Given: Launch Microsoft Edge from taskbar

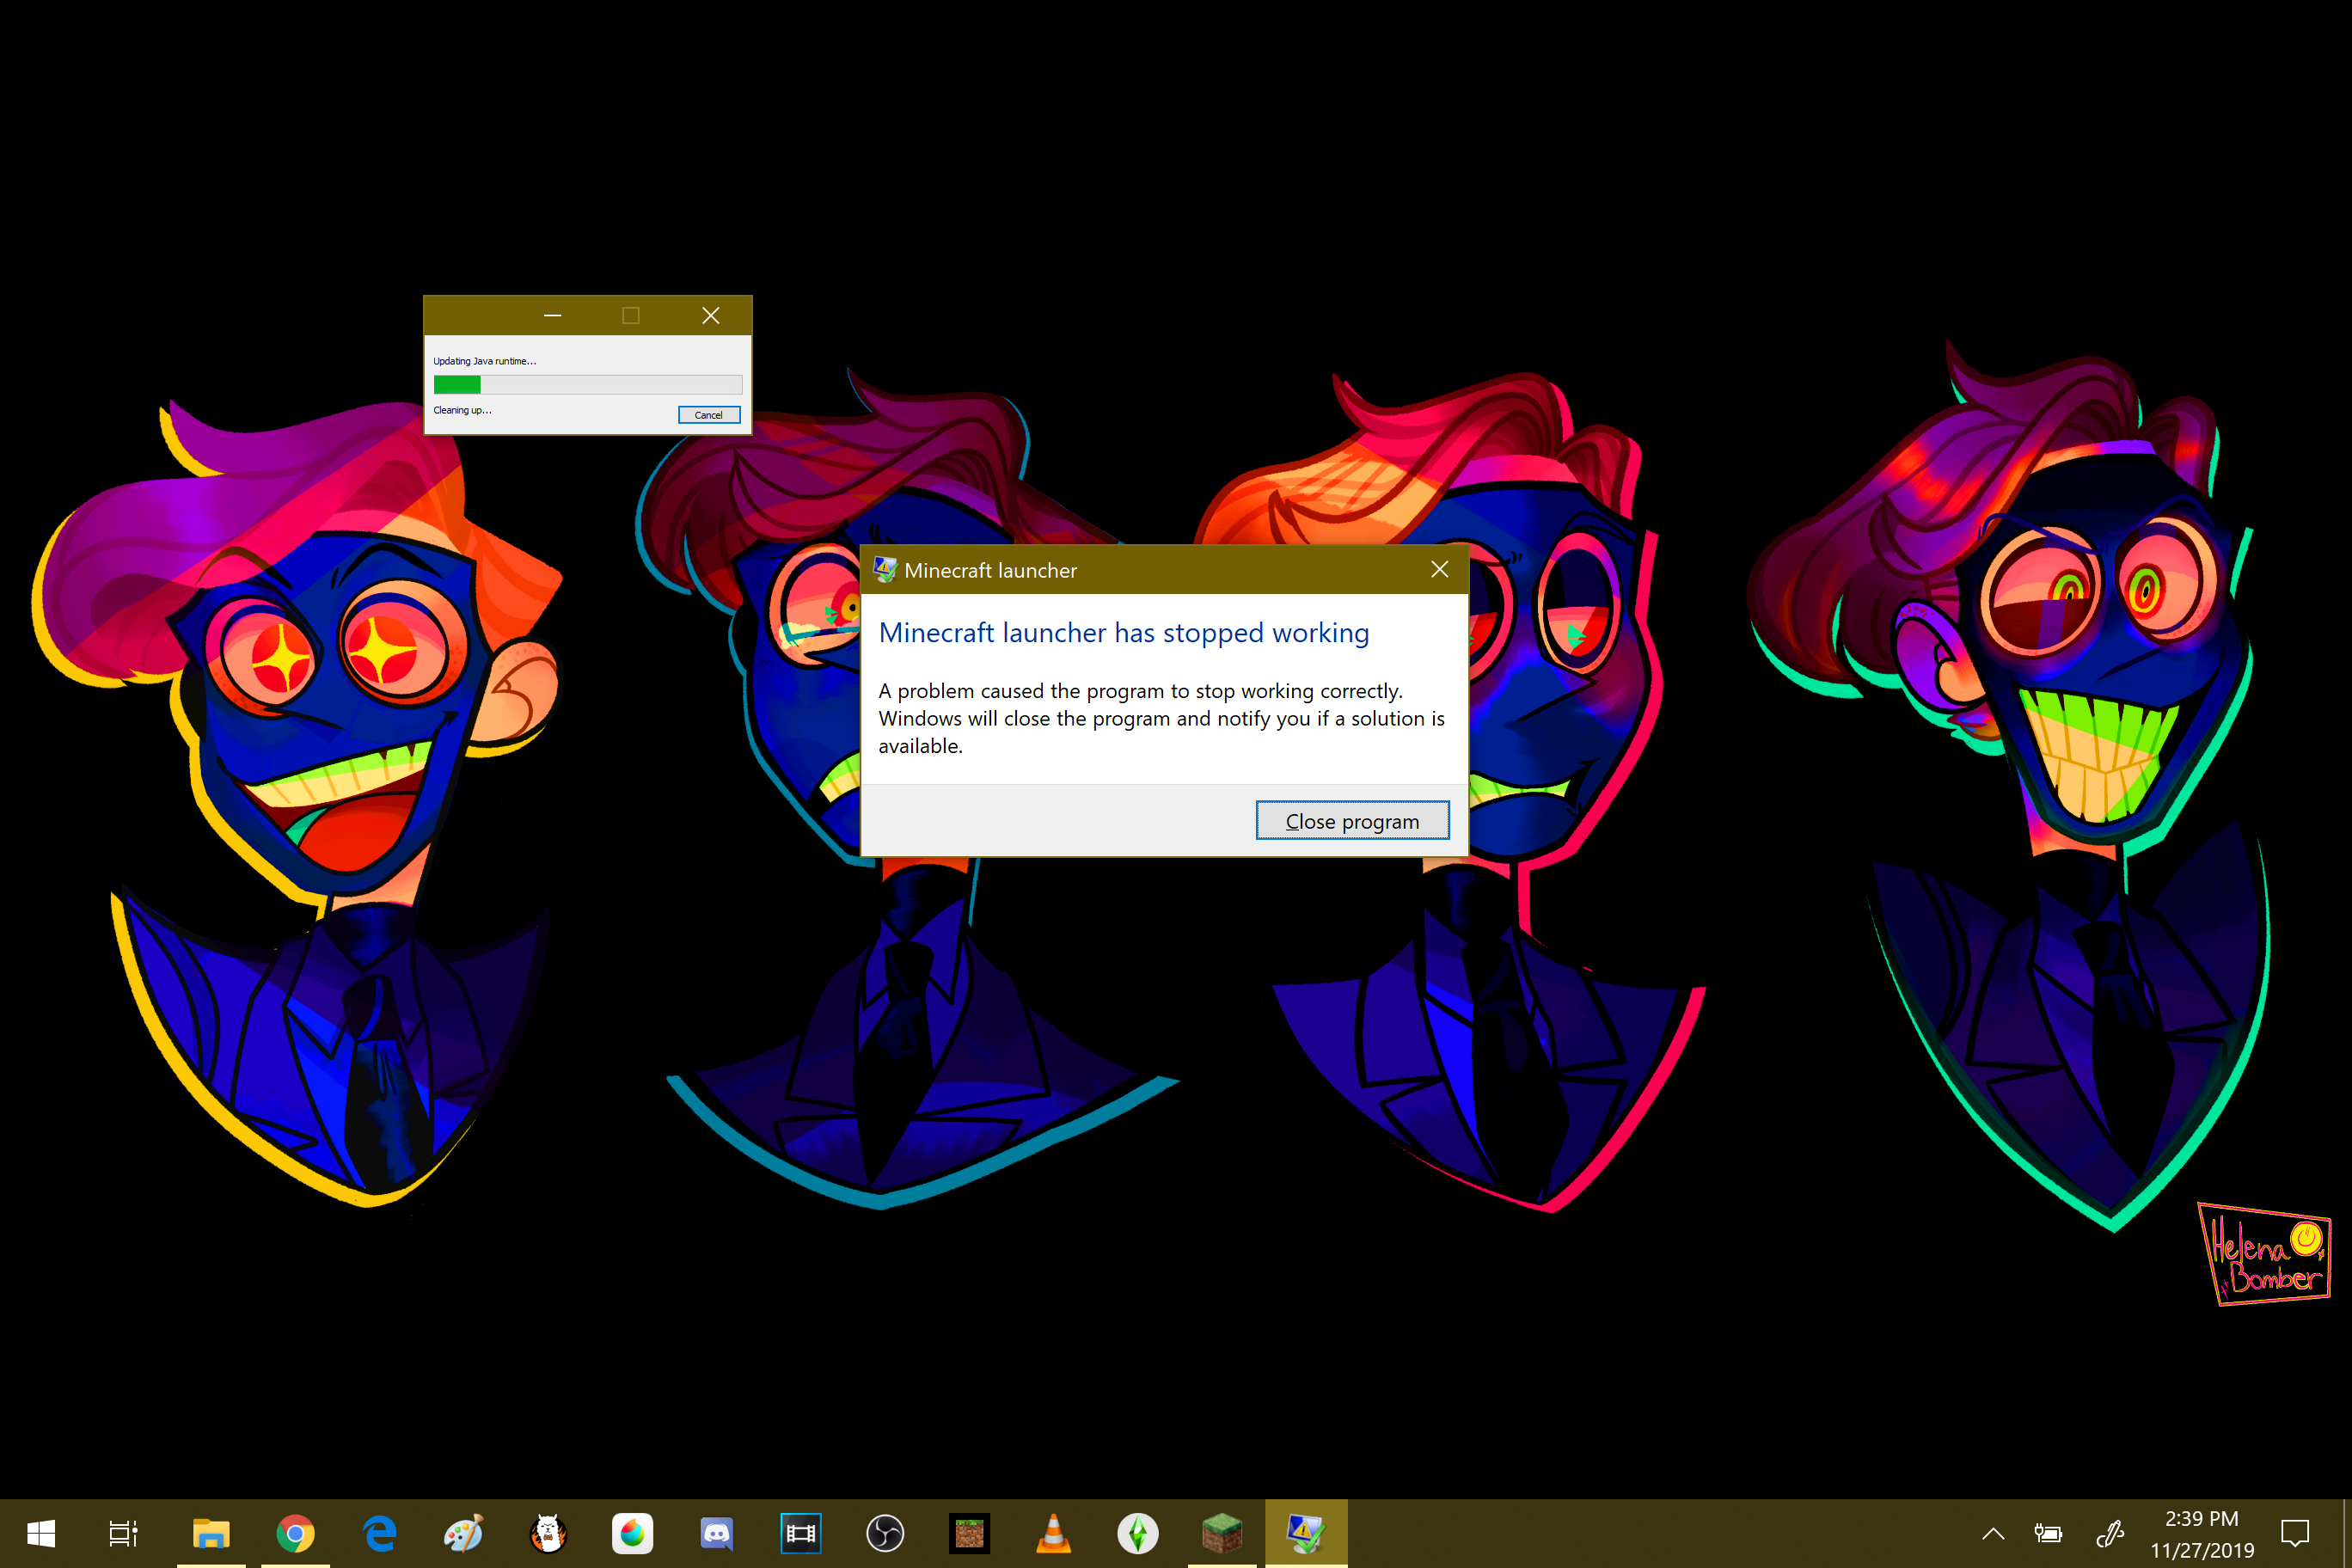Looking at the screenshot, I should [380, 1533].
